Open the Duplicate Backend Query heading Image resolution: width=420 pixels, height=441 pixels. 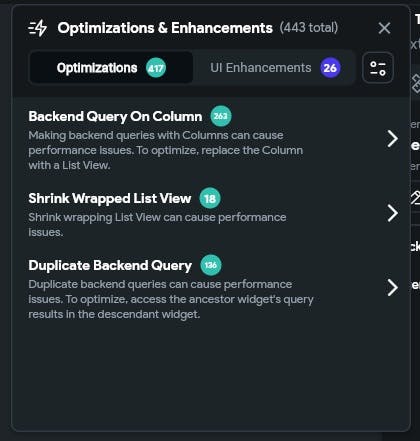coord(110,265)
